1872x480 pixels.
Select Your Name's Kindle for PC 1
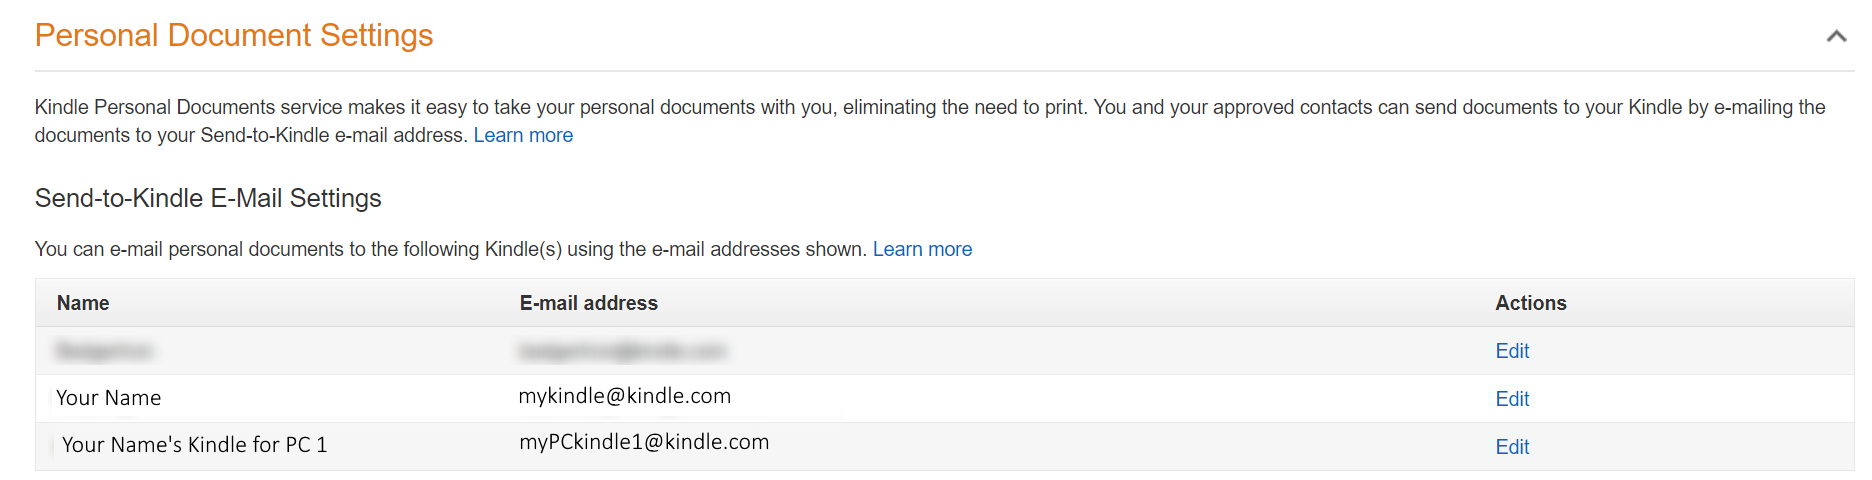[194, 445]
